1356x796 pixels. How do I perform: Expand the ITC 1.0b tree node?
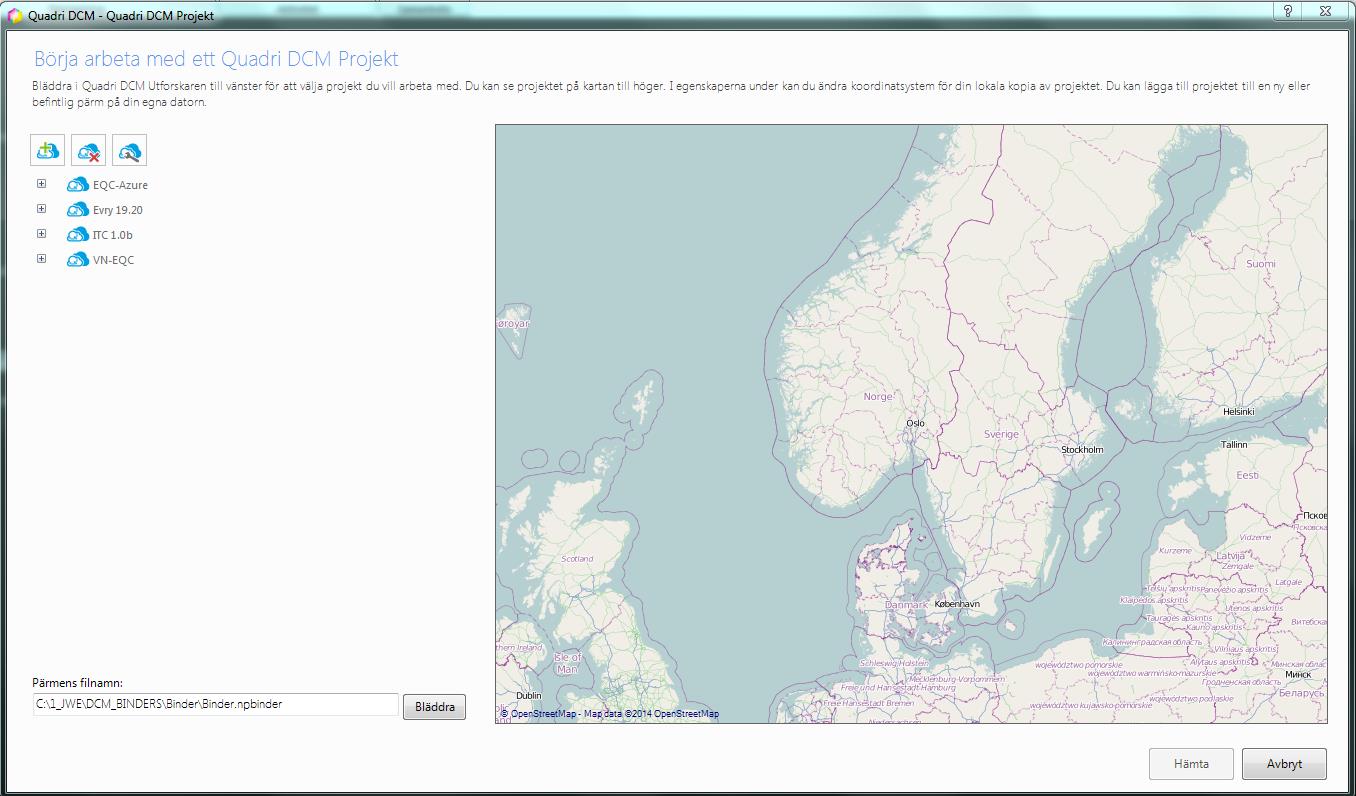click(x=41, y=234)
